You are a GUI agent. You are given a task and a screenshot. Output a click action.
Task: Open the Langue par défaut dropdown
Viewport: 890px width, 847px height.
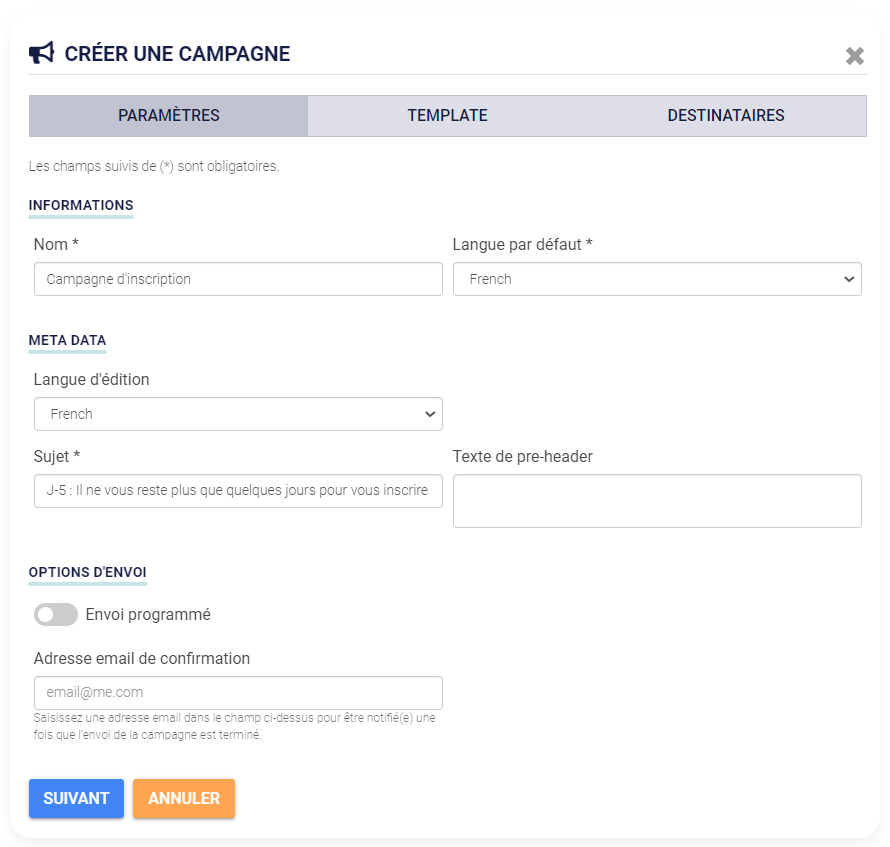[x=657, y=279]
